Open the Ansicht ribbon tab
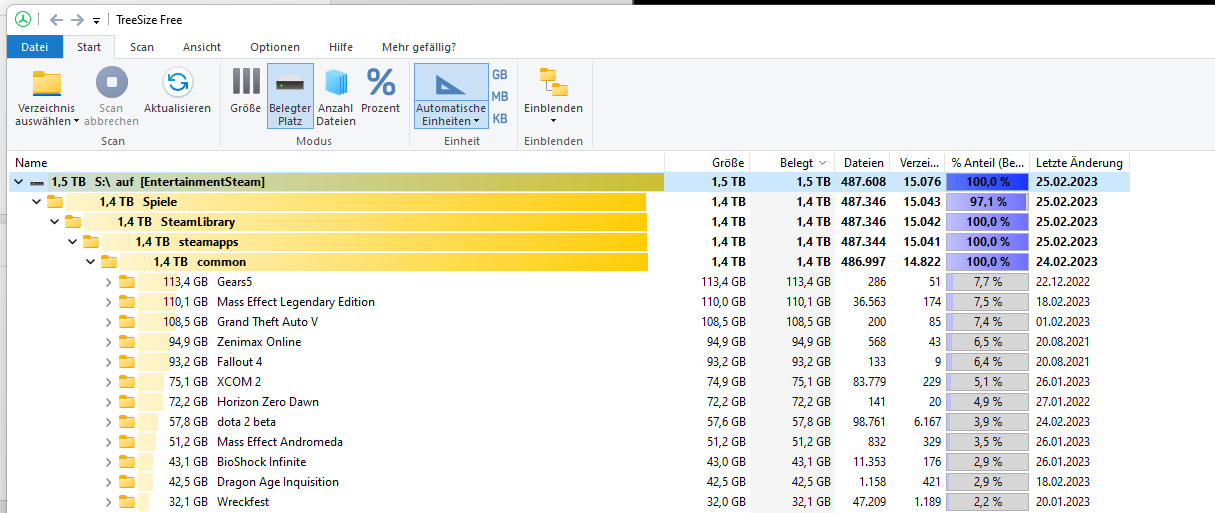Image resolution: width=1215 pixels, height=513 pixels. tap(202, 47)
